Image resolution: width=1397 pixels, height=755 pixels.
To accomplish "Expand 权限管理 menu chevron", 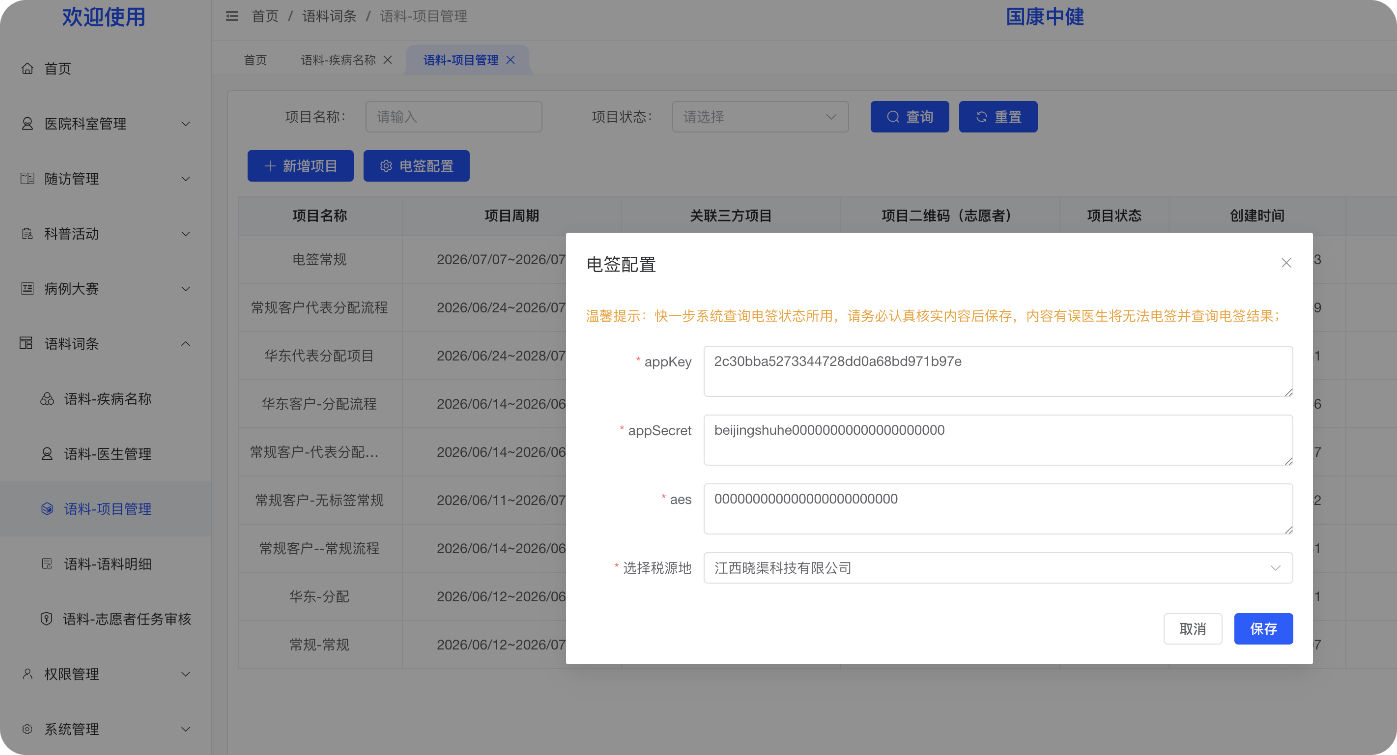I will tap(185, 674).
